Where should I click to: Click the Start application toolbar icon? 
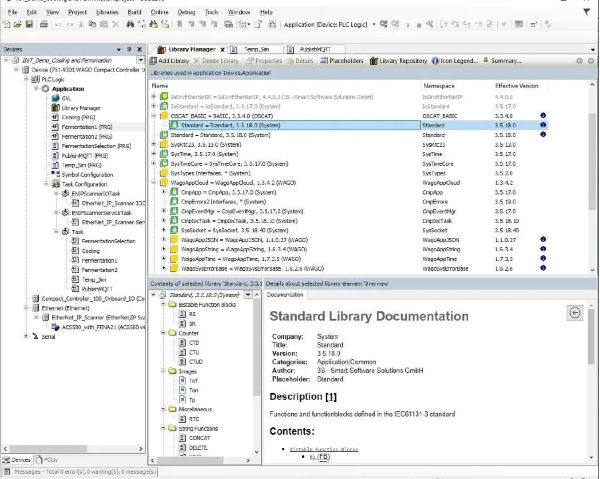coord(408,25)
